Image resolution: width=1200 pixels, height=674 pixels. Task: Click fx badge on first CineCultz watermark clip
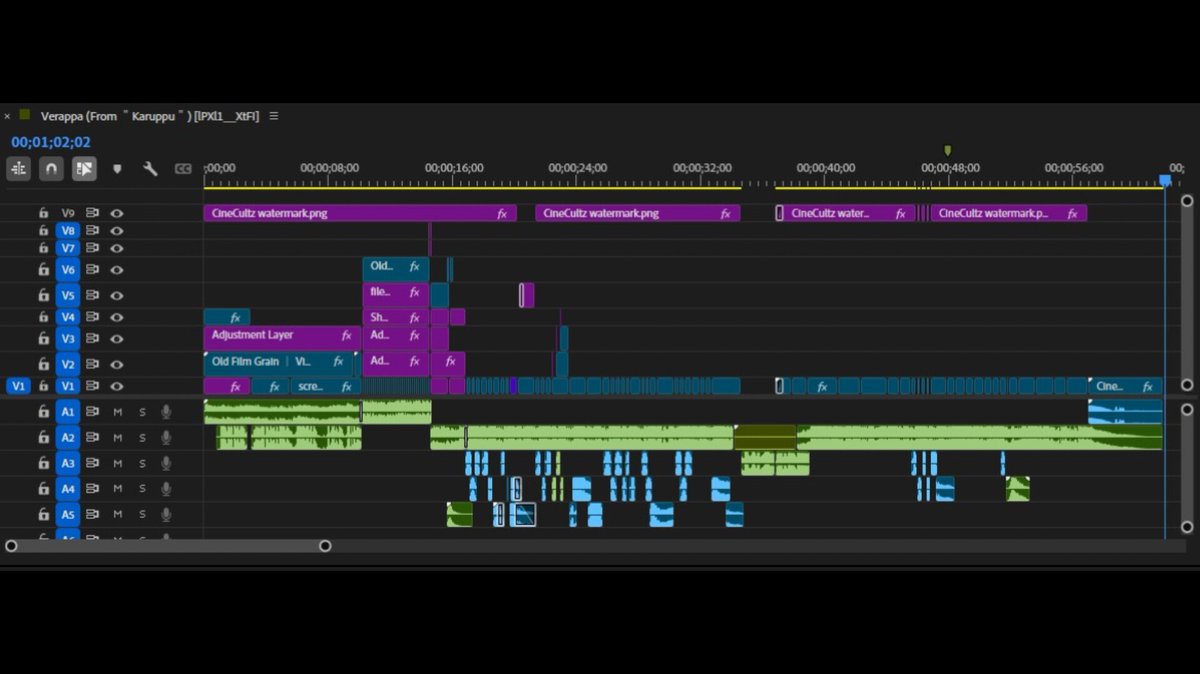pyautogui.click(x=502, y=214)
